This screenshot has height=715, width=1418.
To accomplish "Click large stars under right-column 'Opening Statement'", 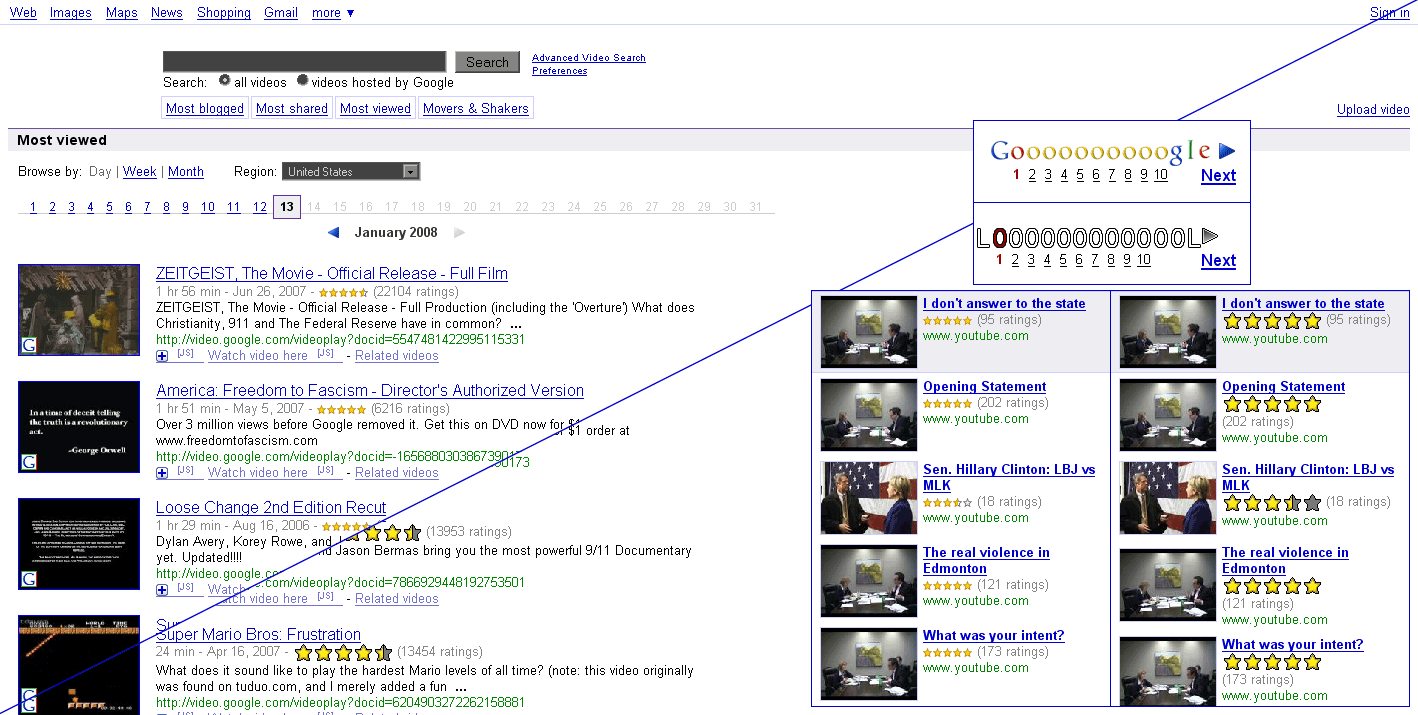I will point(1272,404).
